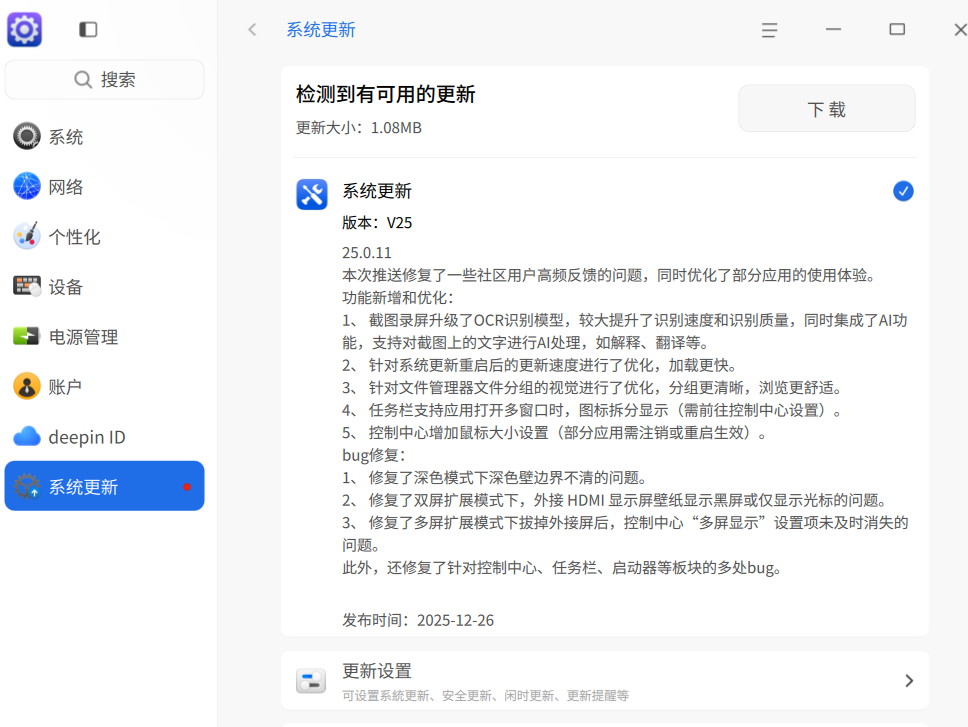Uncheck the 系统更新 blue checkmark
This screenshot has width=968, height=727.
(x=903, y=191)
